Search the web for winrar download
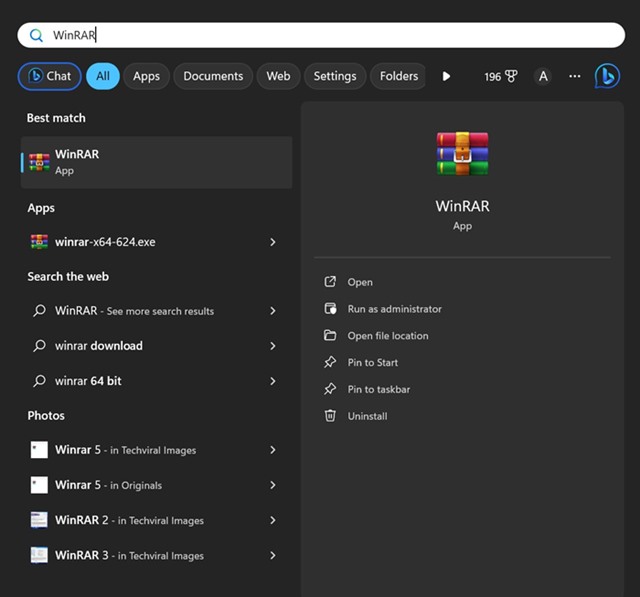640x597 pixels. click(156, 346)
